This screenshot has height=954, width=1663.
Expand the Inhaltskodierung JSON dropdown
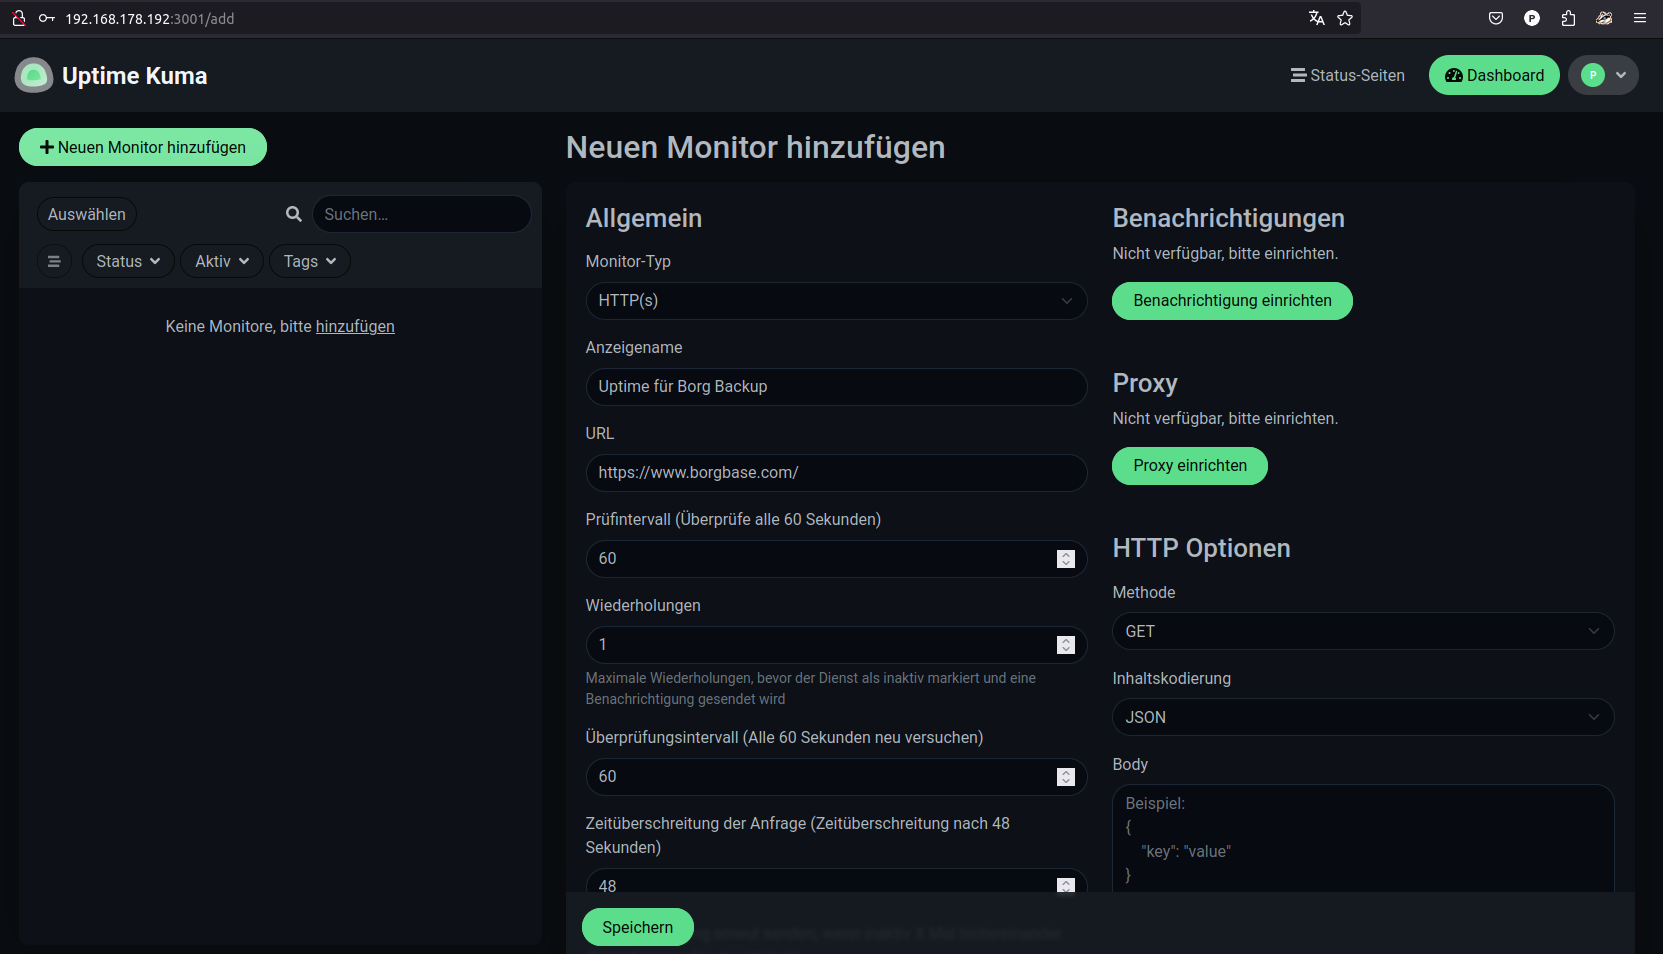pyautogui.click(x=1362, y=717)
